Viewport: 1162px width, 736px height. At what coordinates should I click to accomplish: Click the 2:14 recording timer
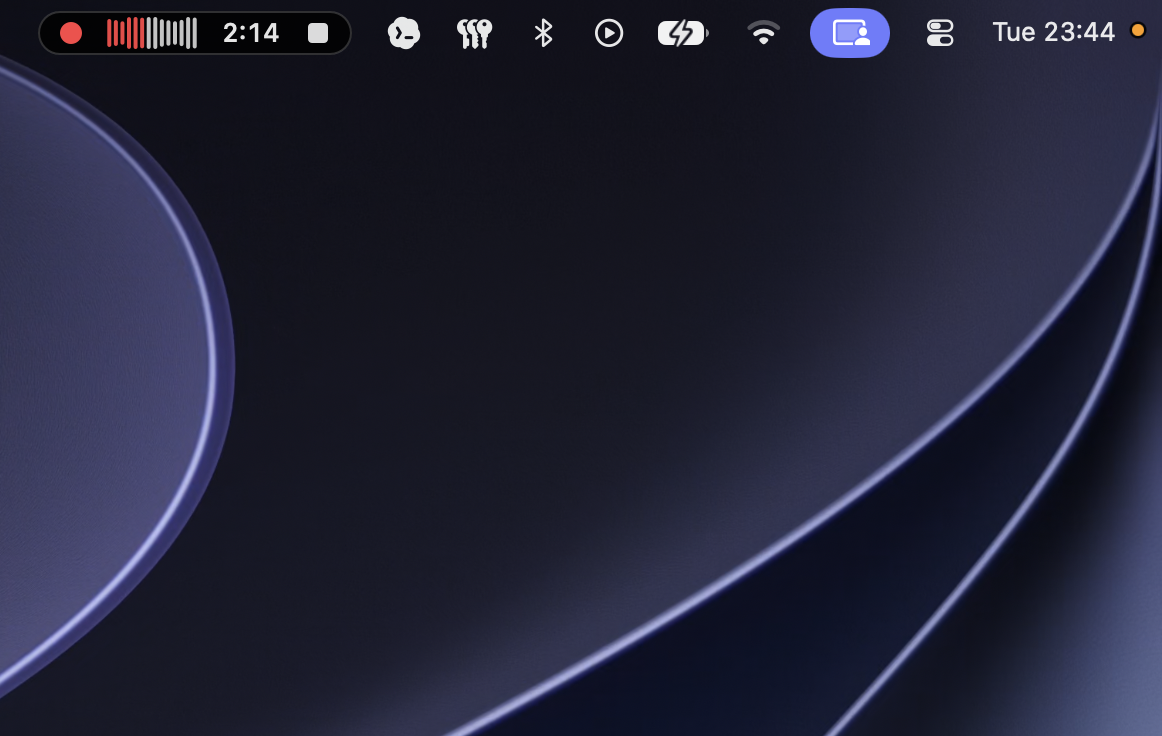pos(250,33)
